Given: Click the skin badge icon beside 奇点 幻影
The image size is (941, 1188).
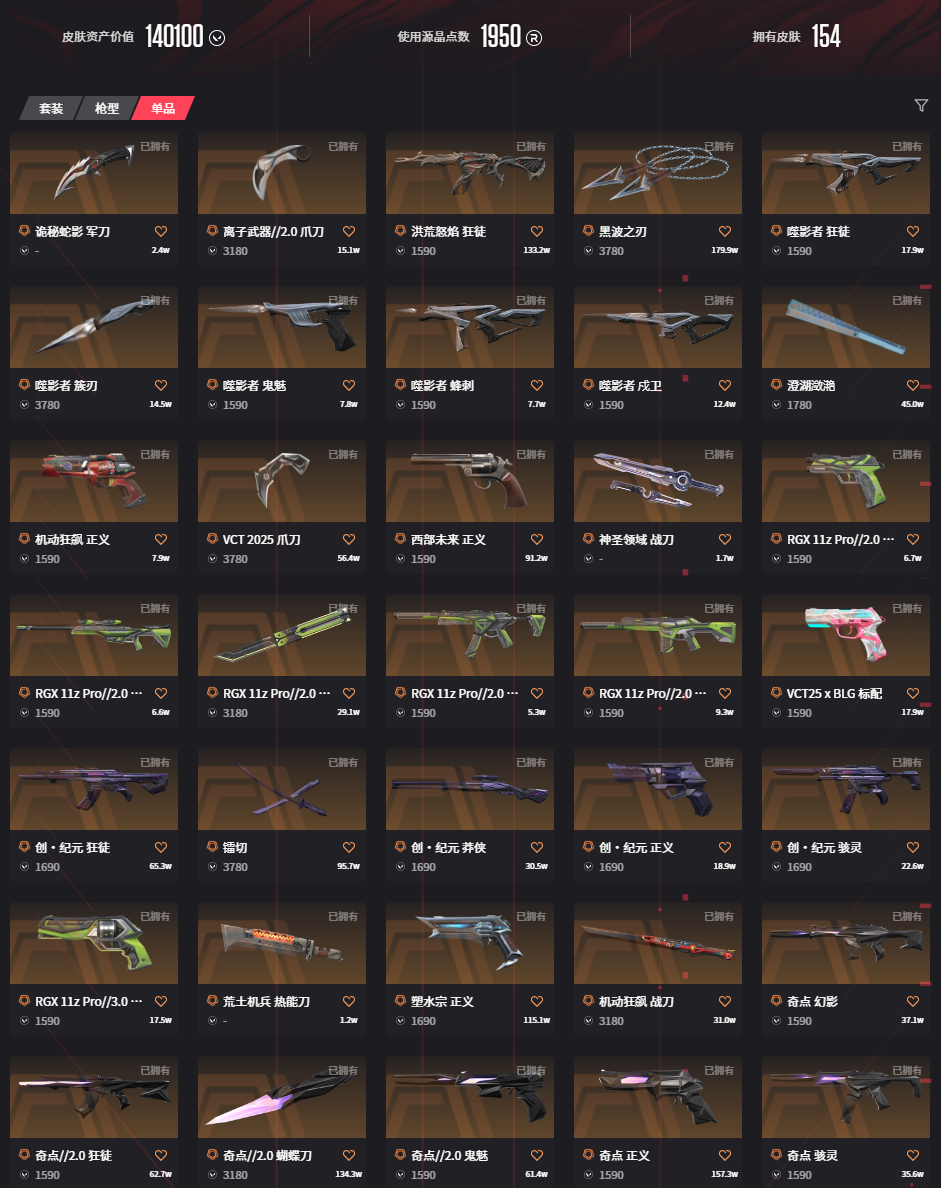Looking at the screenshot, I should pos(776,1000).
